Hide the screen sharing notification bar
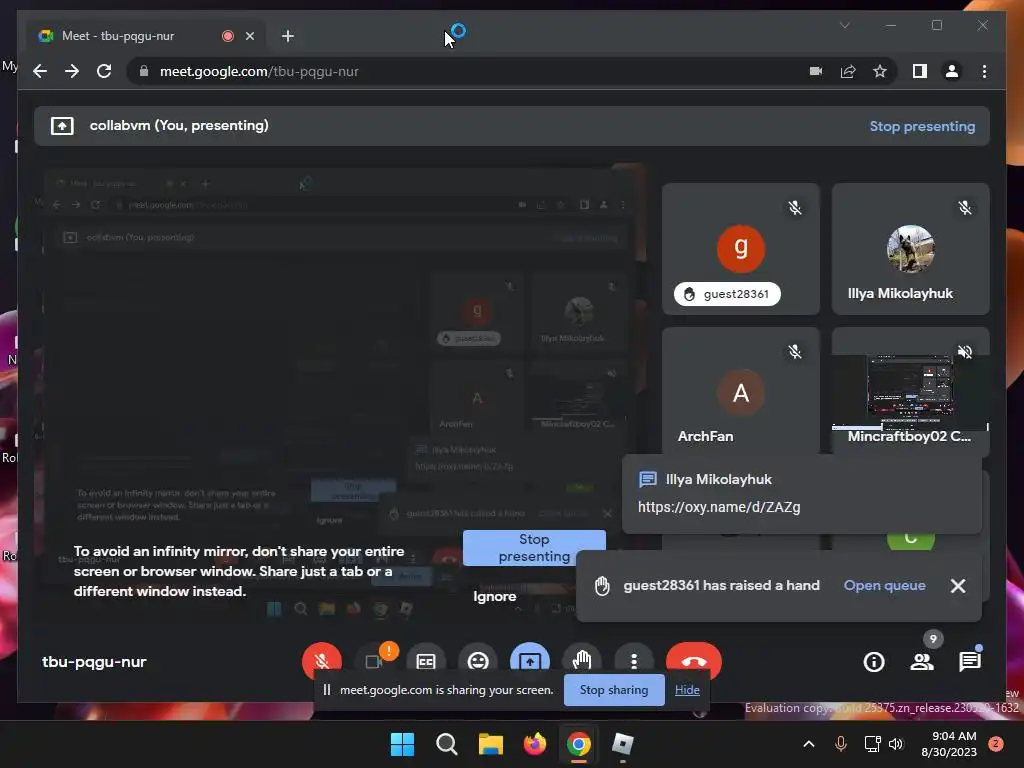The image size is (1024, 768). 687,690
